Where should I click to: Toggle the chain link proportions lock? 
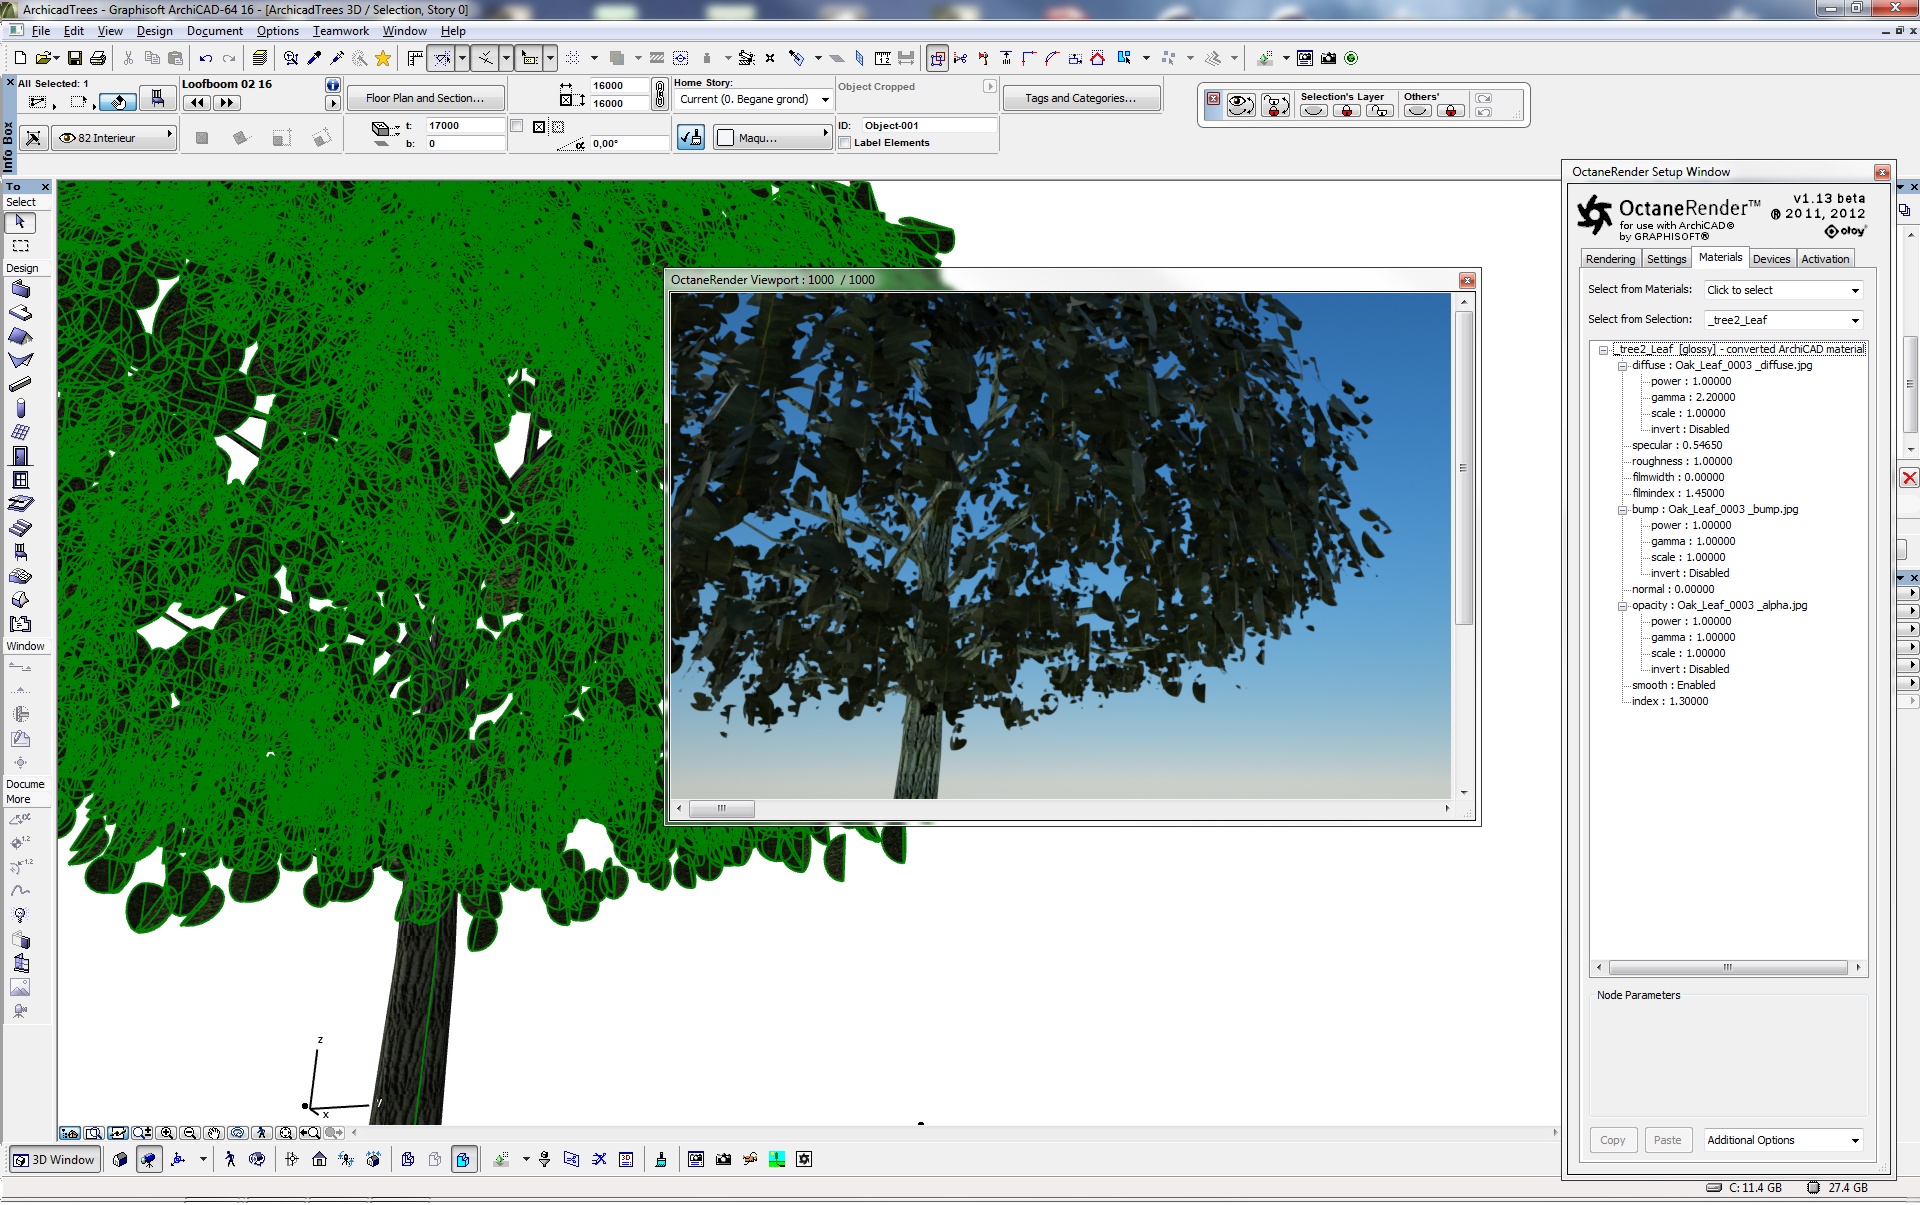pos(660,94)
